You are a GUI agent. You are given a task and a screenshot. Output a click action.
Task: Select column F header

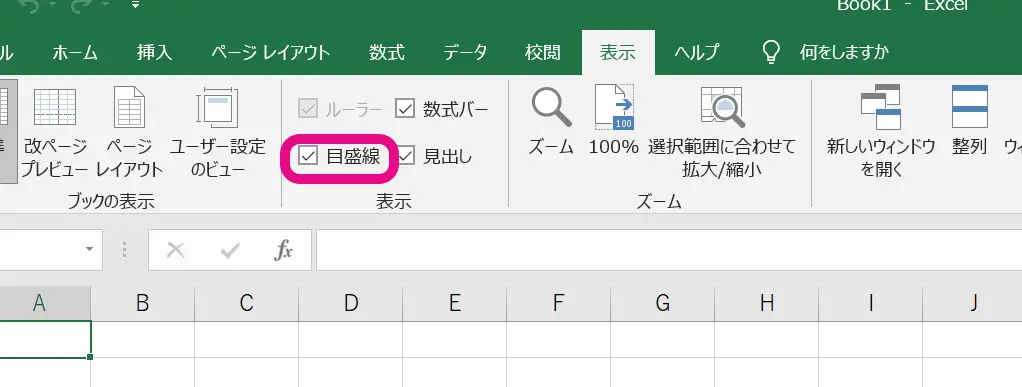(x=558, y=303)
